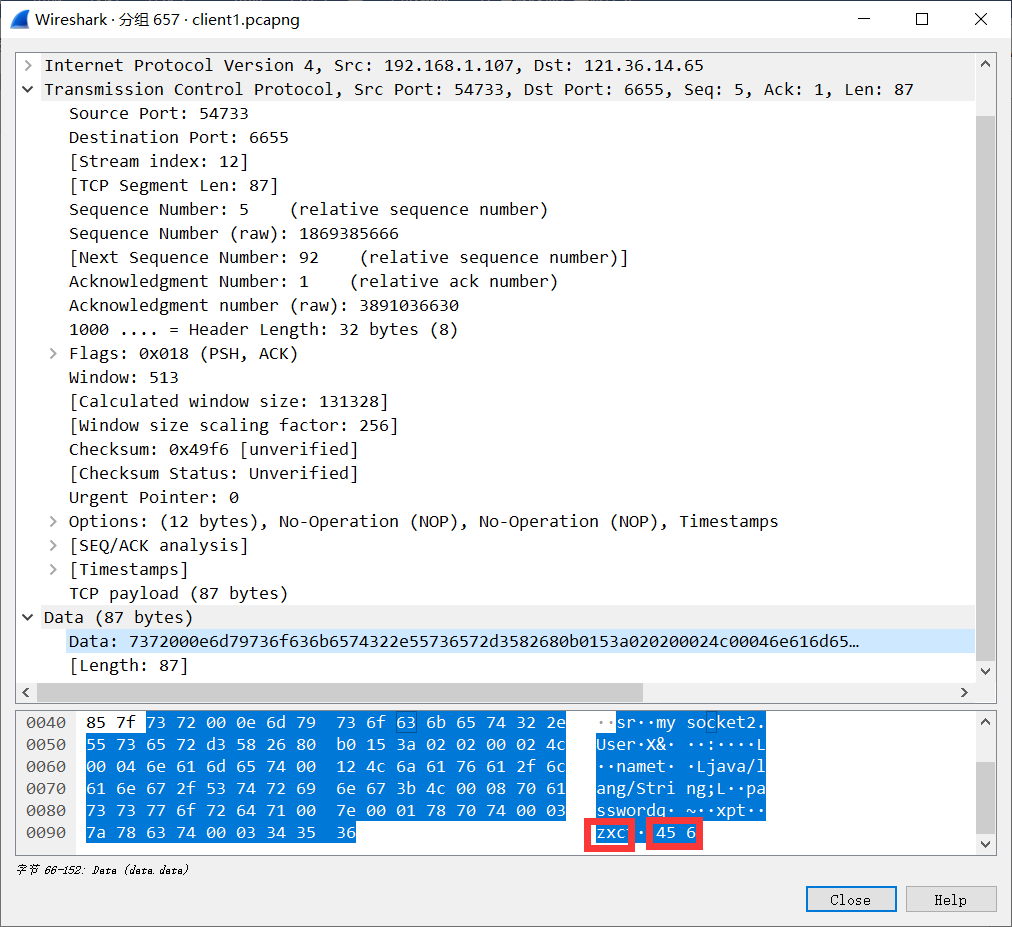
Task: Expand the [SEQ/ACK analysis] row
Action: (53, 545)
